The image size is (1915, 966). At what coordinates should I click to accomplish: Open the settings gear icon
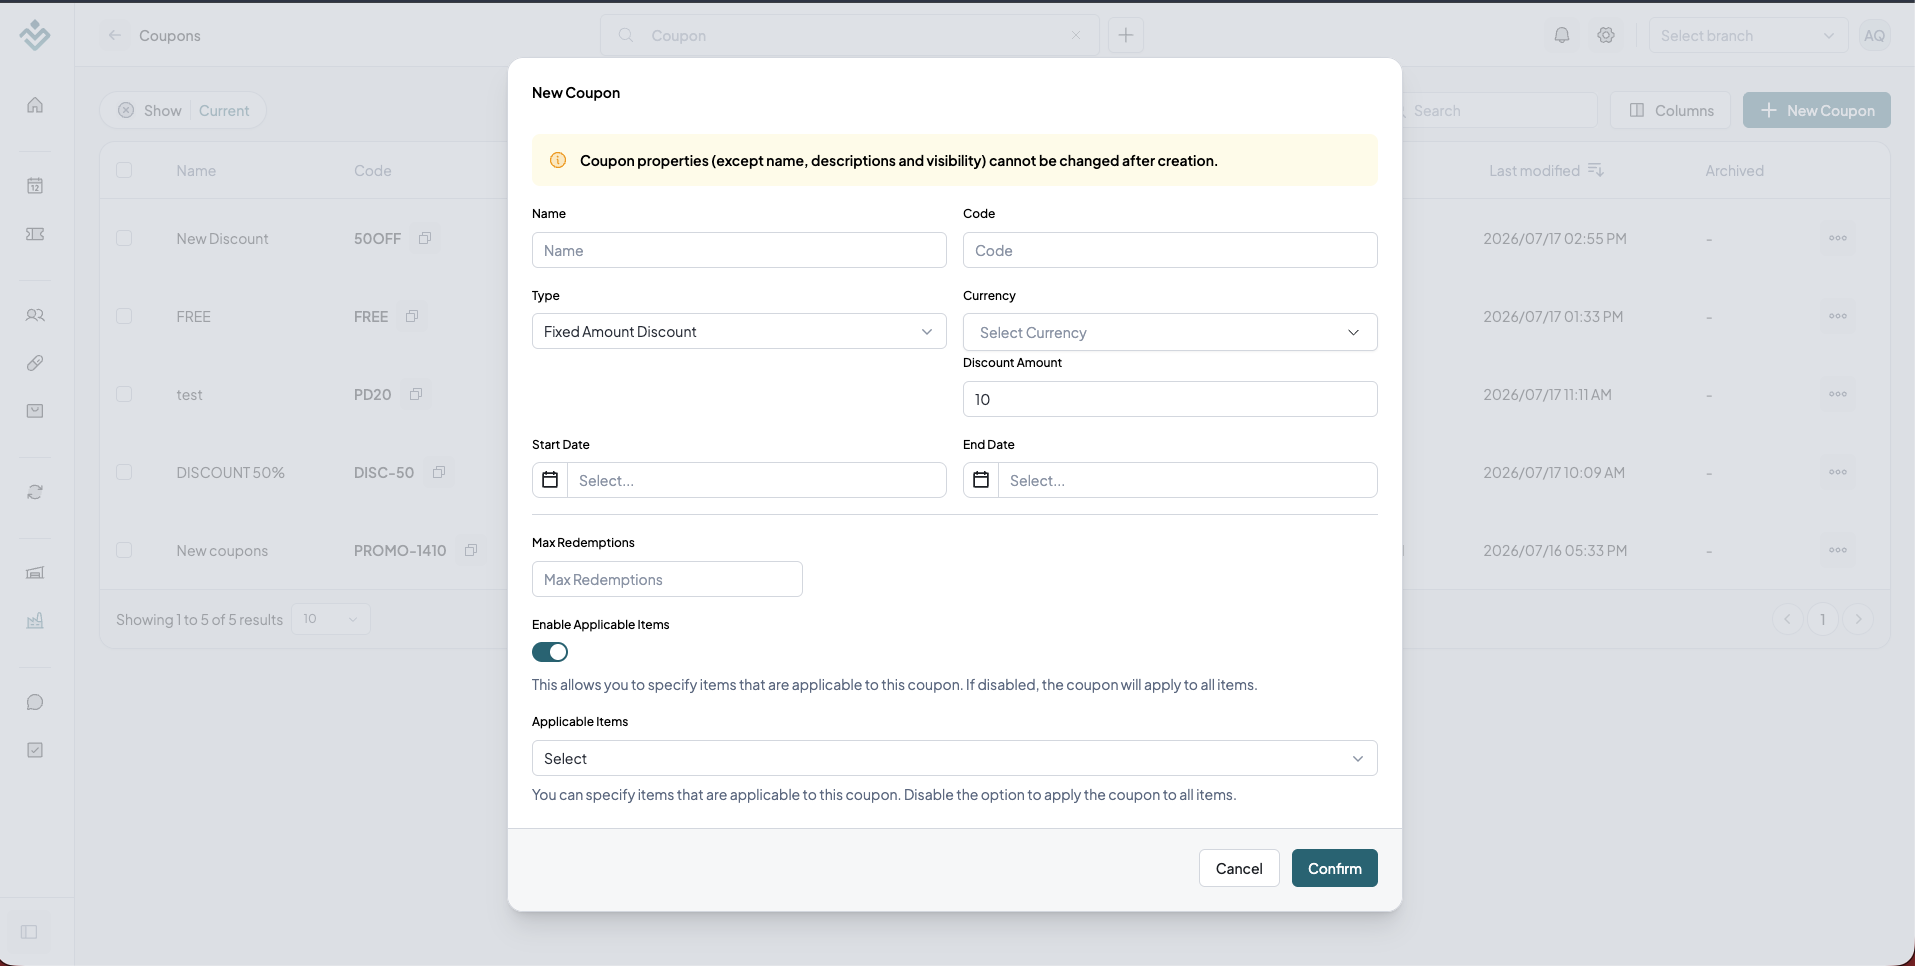click(x=1606, y=36)
